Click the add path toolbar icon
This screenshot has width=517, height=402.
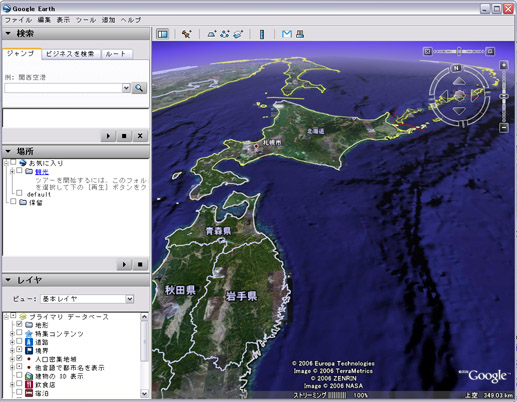(x=225, y=34)
